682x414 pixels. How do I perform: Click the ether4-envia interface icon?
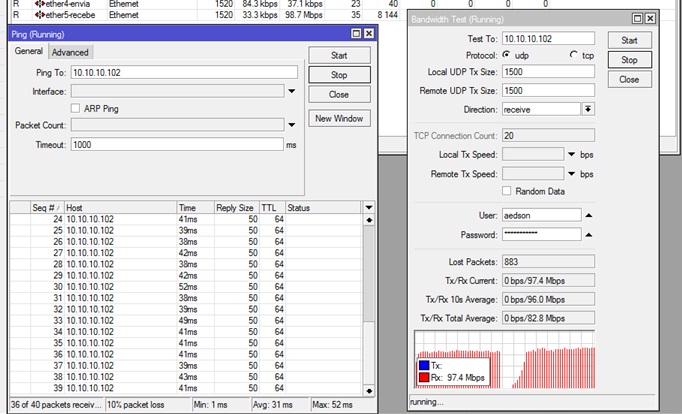coord(40,4)
